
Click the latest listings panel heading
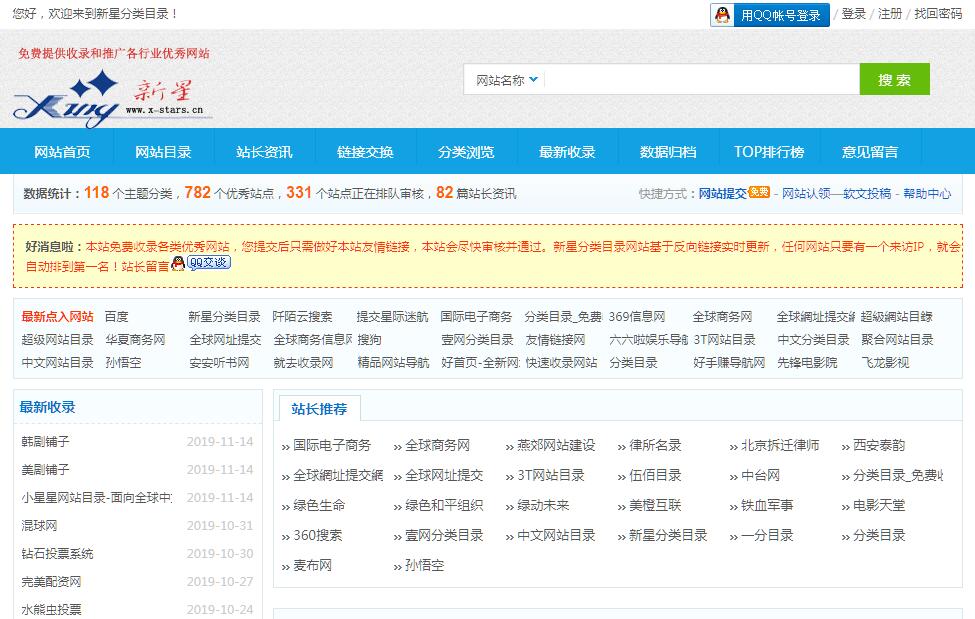pos(48,407)
